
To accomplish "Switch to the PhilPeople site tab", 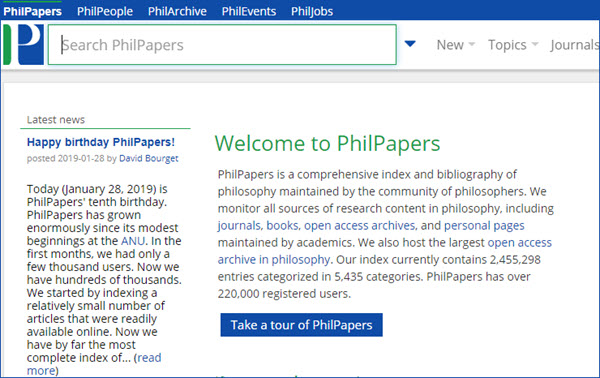I will tap(105, 11).
